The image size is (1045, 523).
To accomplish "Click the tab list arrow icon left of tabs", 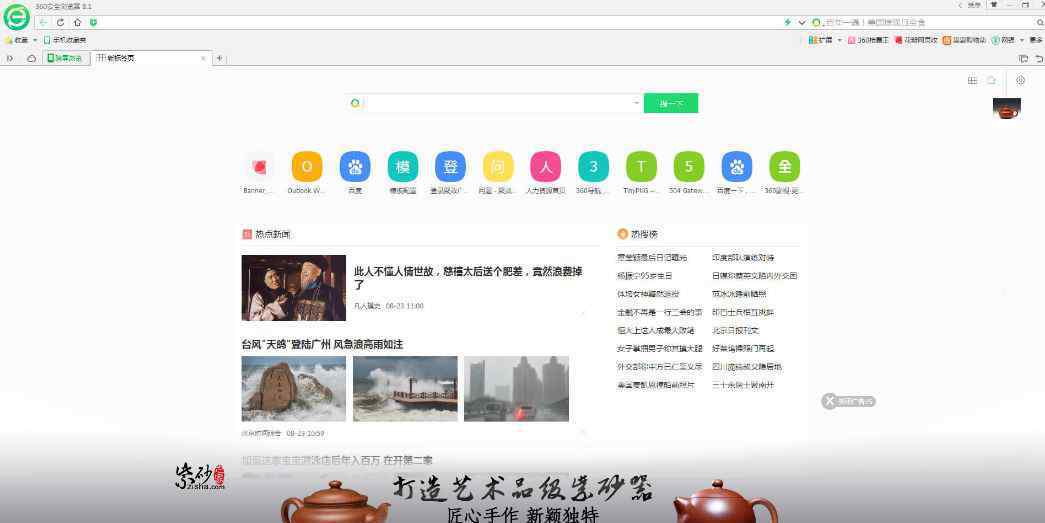I will coord(10,59).
